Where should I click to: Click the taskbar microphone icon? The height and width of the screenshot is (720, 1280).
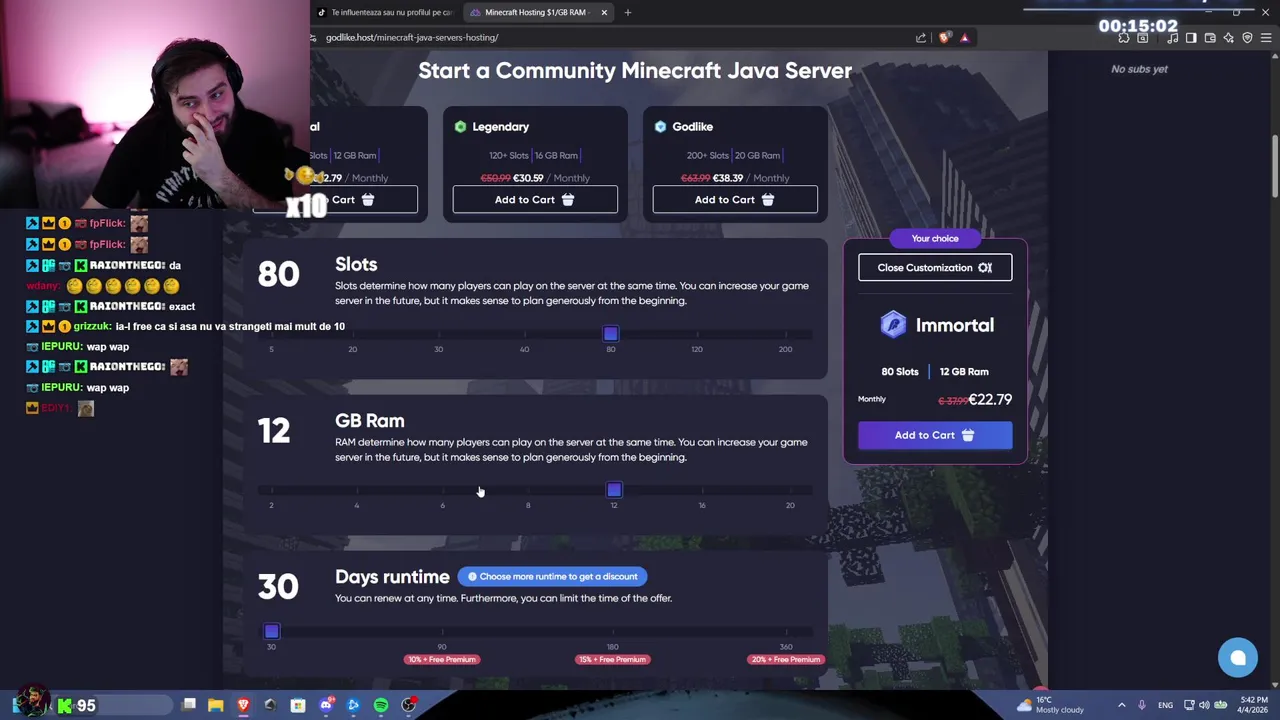tap(1141, 705)
